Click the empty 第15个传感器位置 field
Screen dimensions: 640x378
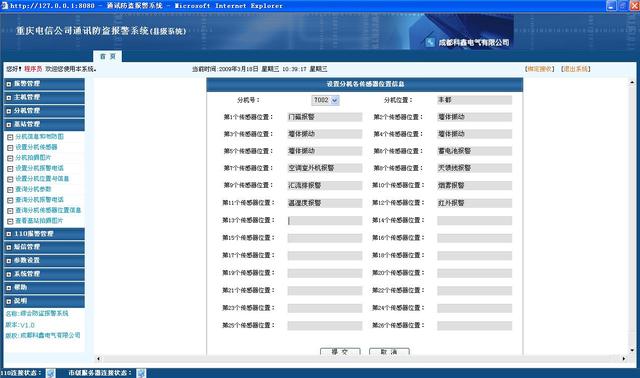coord(324,238)
